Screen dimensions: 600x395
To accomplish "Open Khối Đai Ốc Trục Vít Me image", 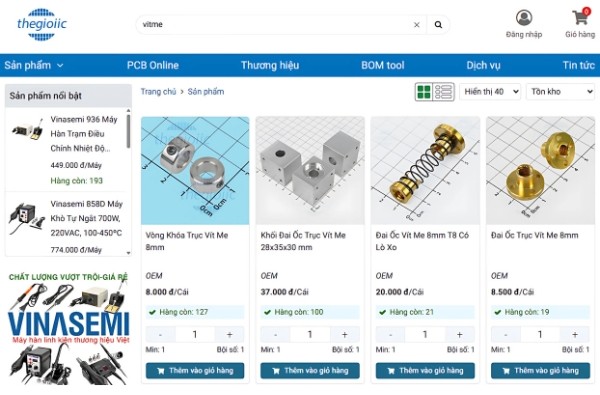I will 310,171.
